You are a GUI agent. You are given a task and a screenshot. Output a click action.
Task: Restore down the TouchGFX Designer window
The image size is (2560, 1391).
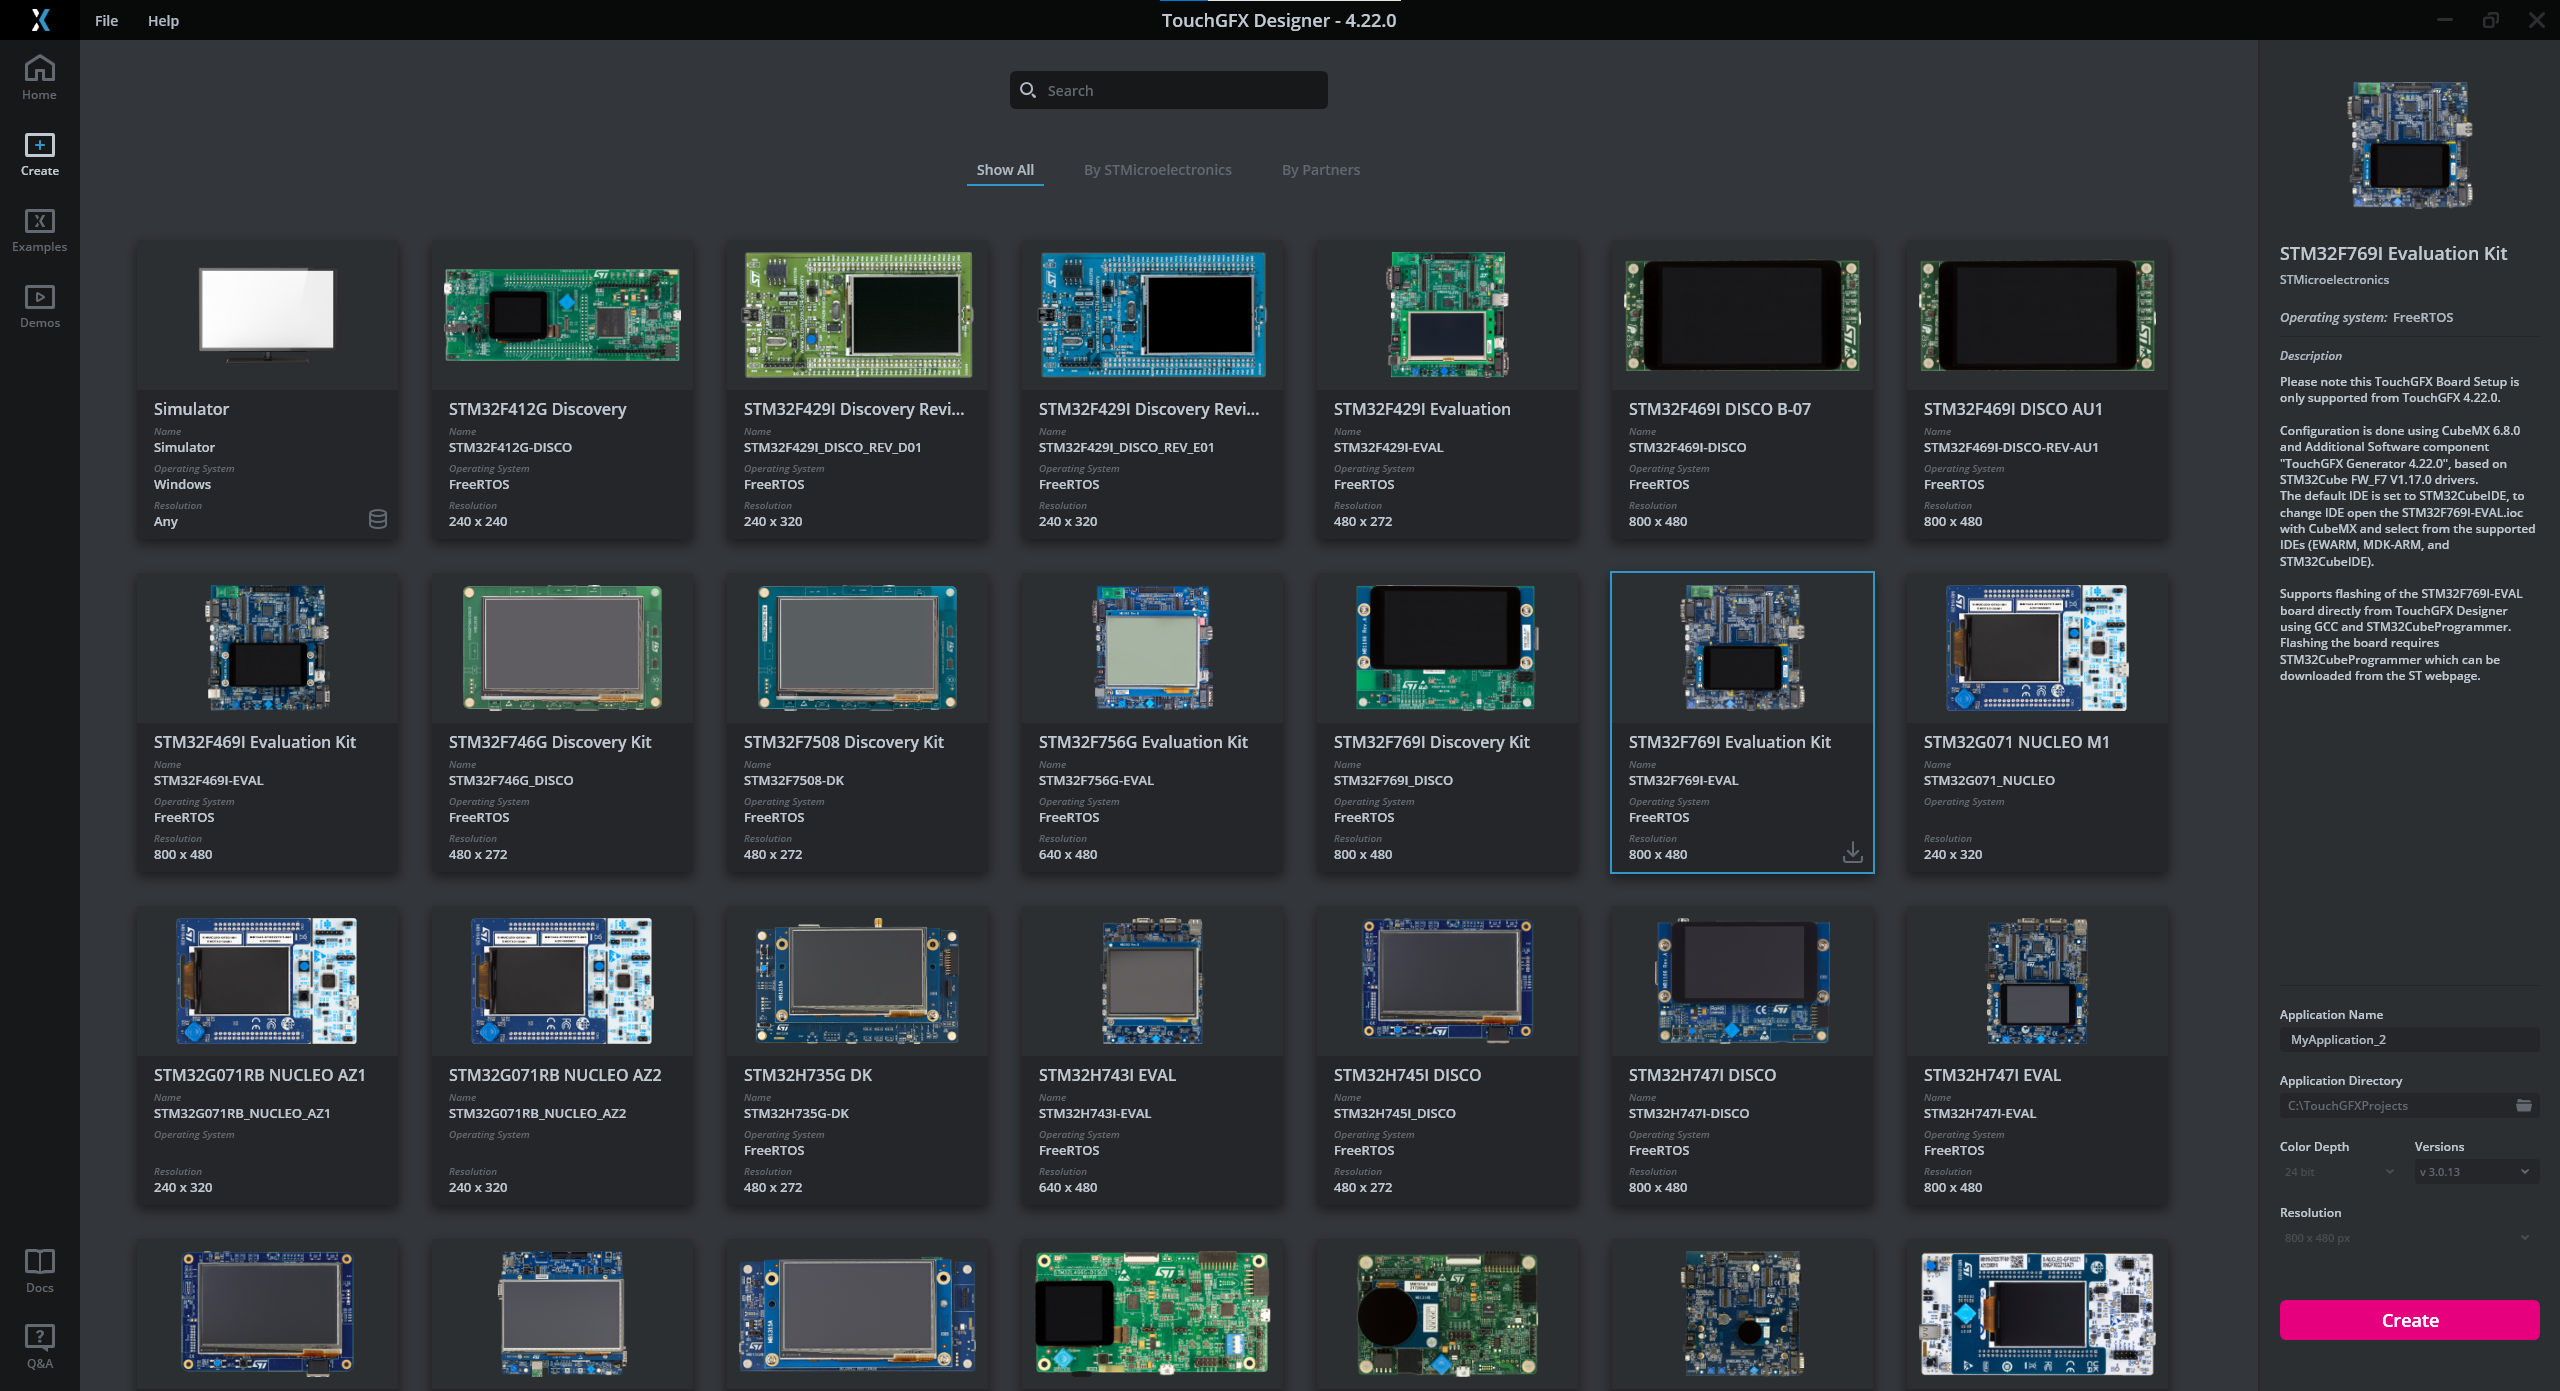(x=2491, y=20)
